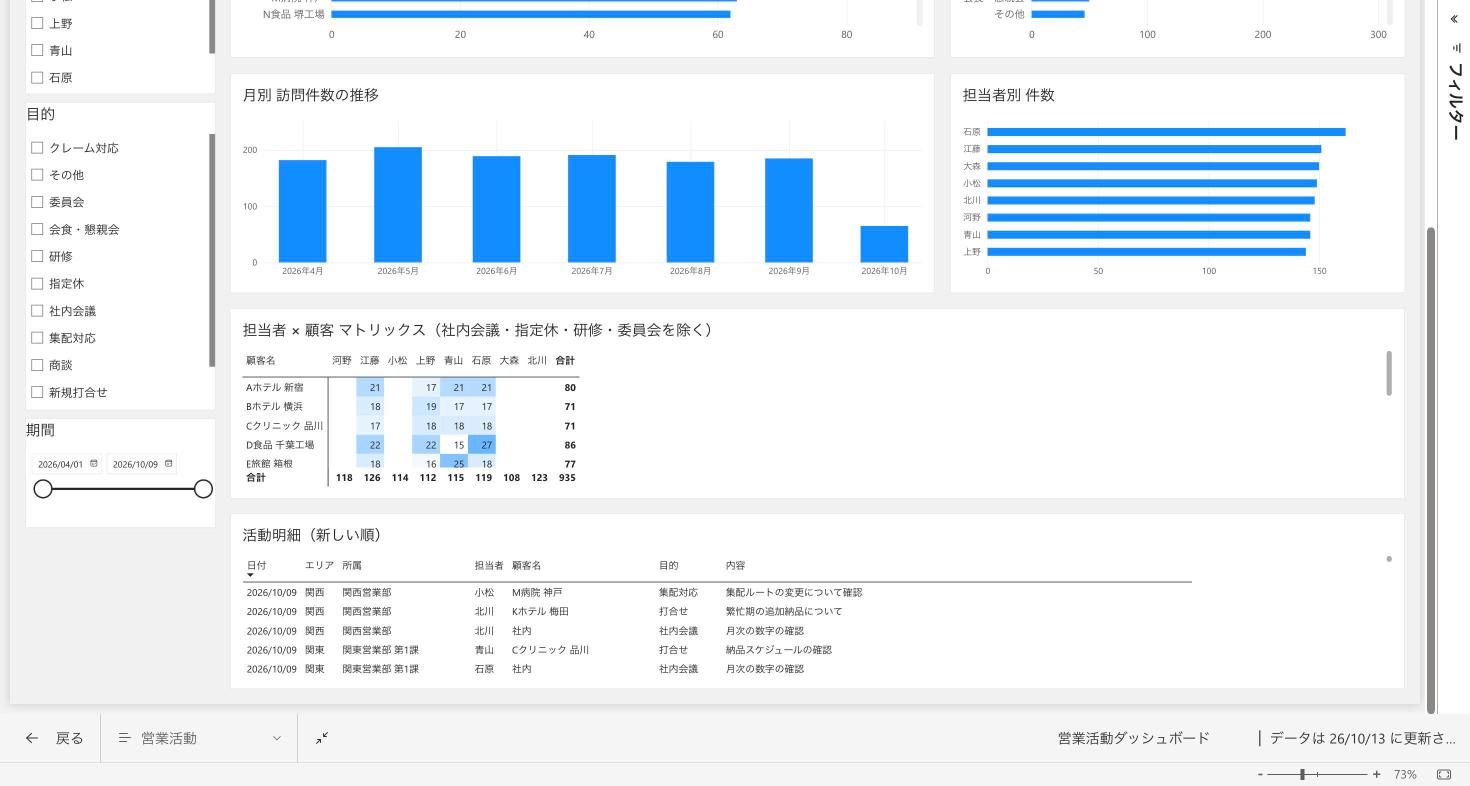Toggle the 新規打合せ checkbox
1470x786 pixels.
click(37, 391)
